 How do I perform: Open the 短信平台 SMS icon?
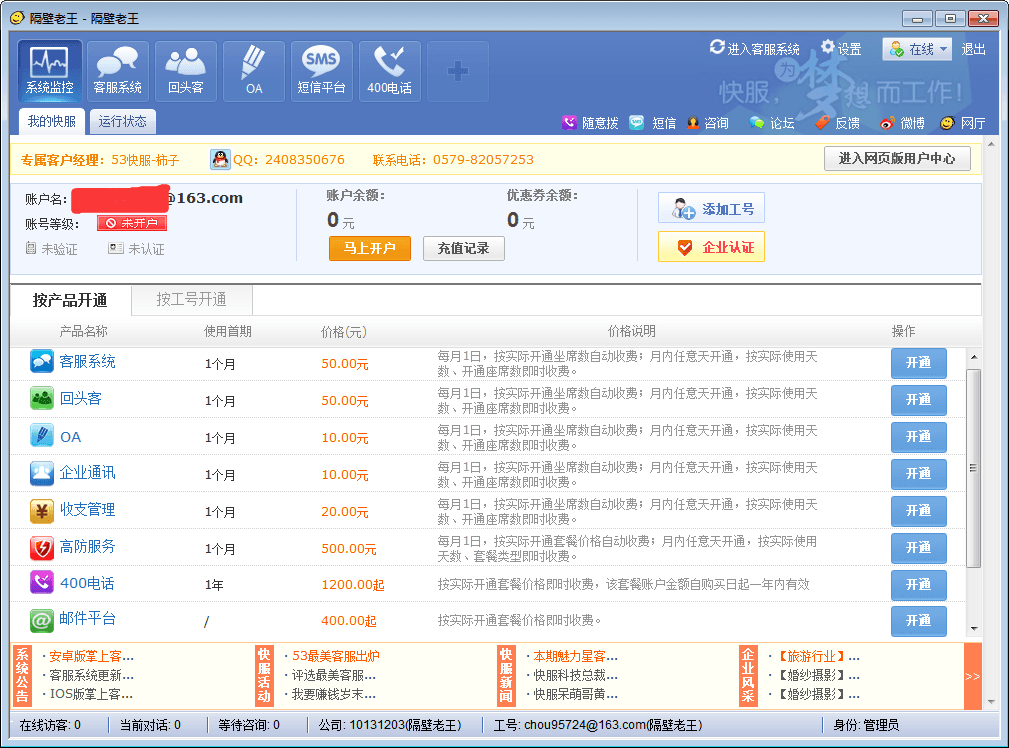321,70
